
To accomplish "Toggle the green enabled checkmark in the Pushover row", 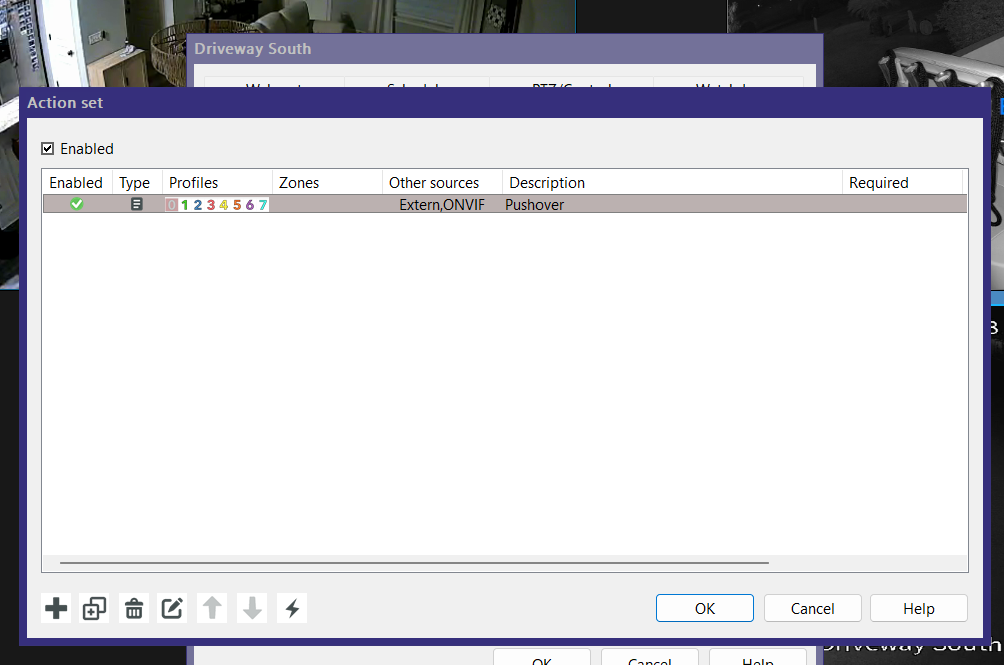I will tap(77, 204).
